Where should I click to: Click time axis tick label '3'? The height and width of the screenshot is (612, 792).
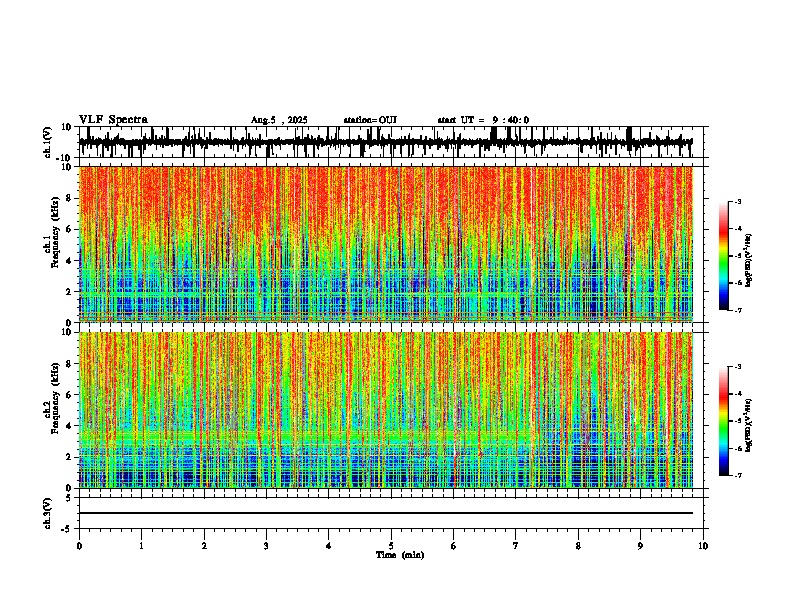pos(266,546)
